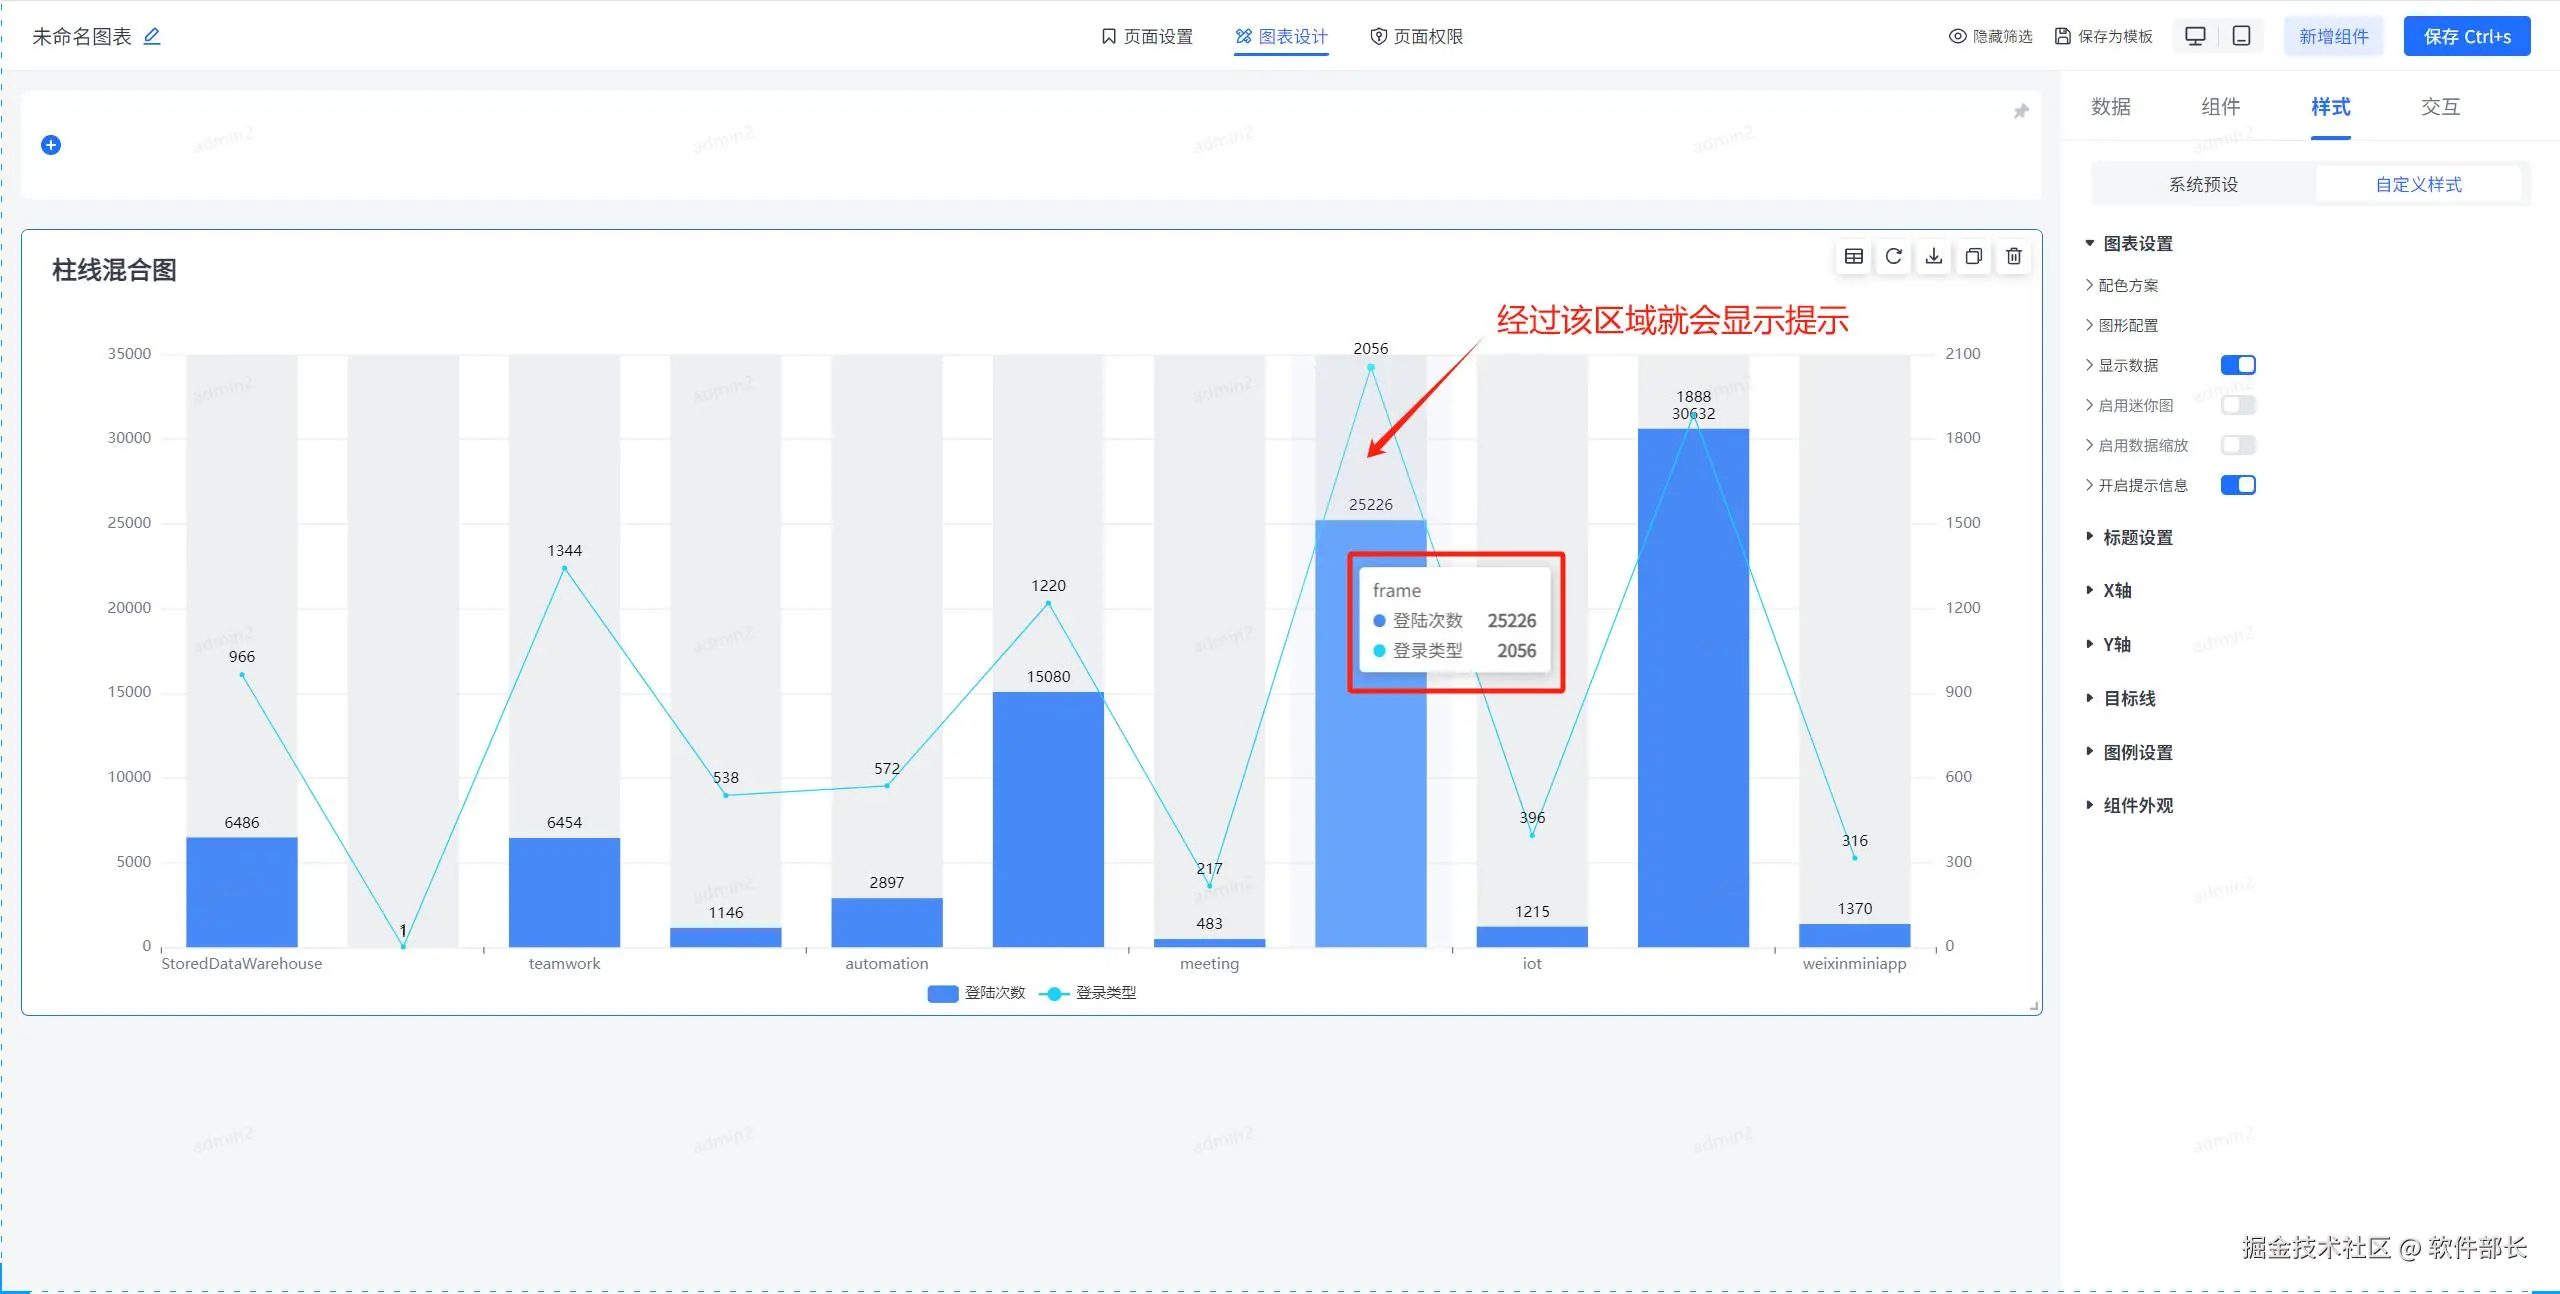Delete the chart with the trash icon
This screenshot has height=1294, width=2560.
pos(2013,257)
